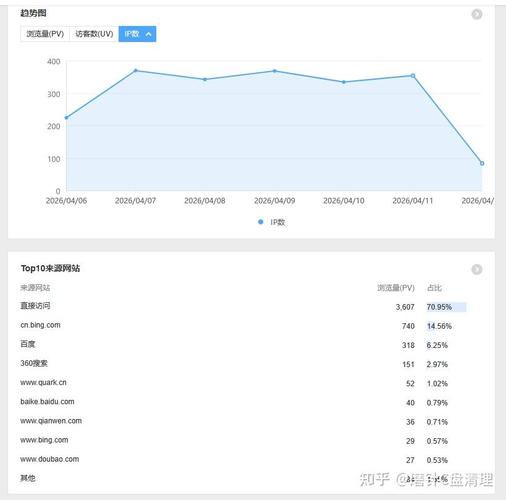Click the 400 y-axis label

54,61
